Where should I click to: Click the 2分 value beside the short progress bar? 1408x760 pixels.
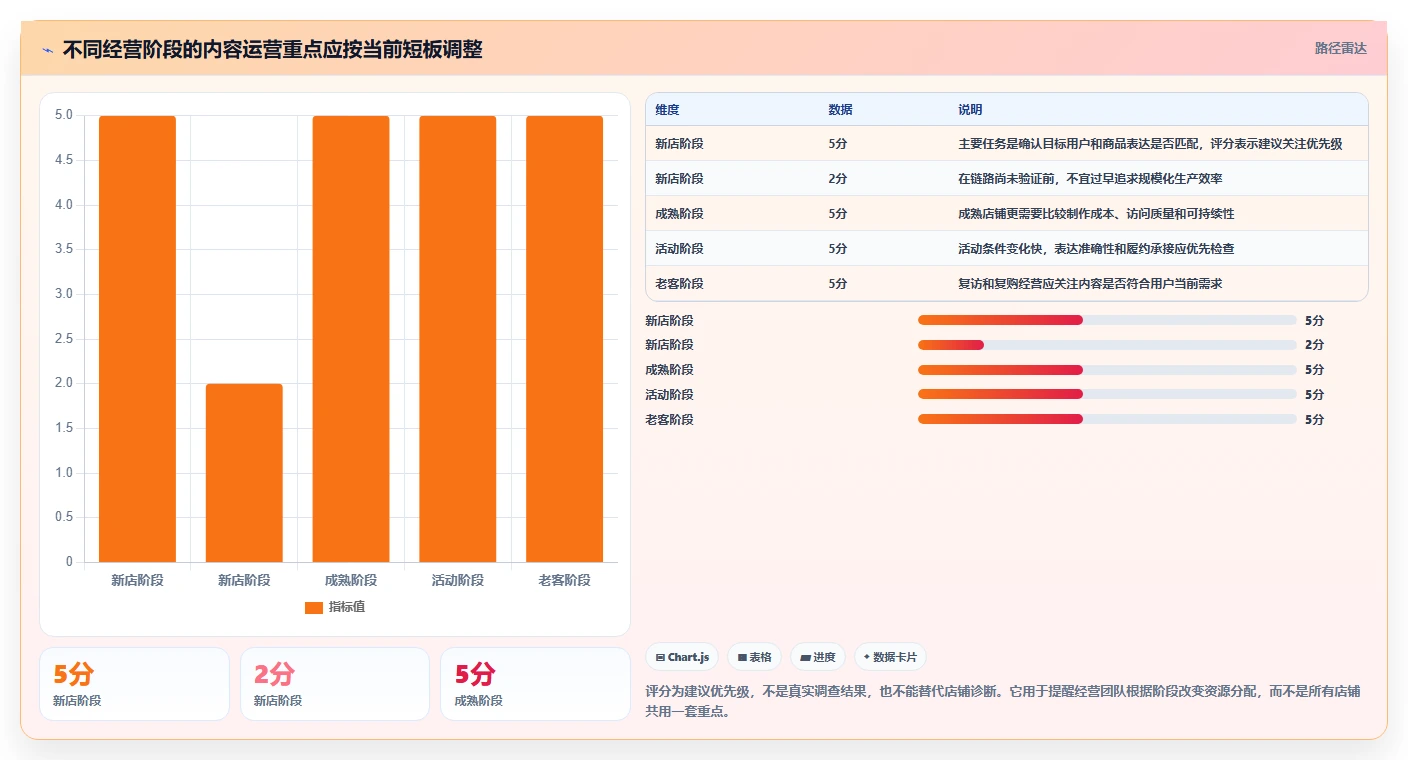pos(1314,345)
